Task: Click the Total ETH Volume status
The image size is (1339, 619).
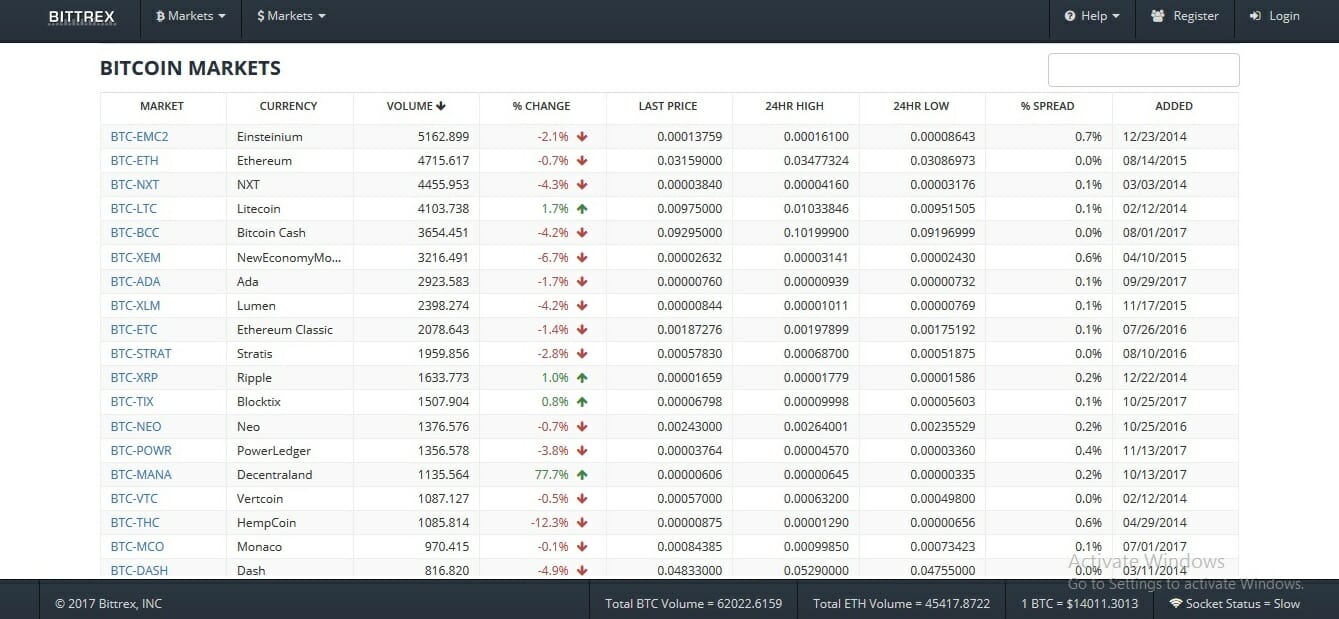Action: pyautogui.click(x=902, y=604)
